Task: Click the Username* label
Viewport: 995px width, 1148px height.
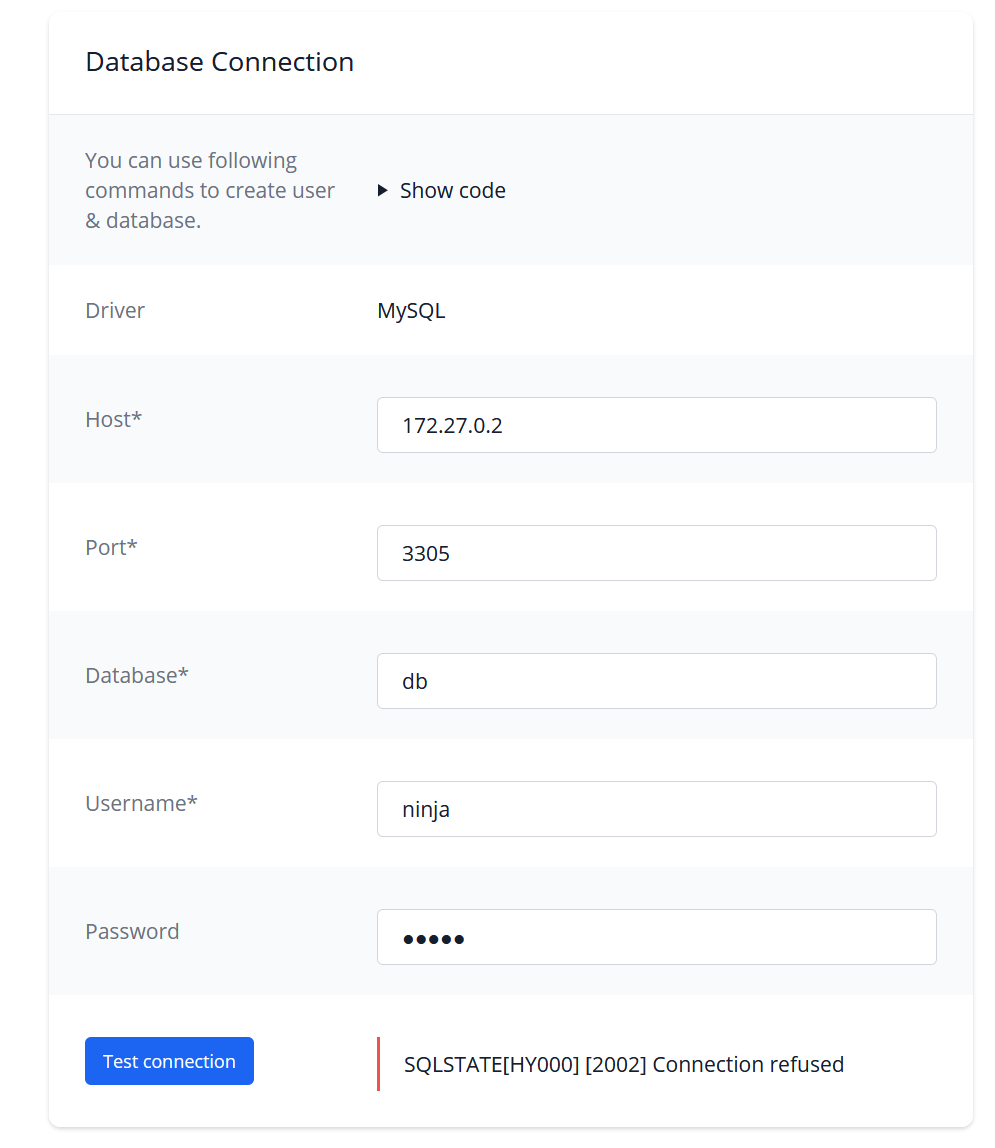Action: coord(141,803)
